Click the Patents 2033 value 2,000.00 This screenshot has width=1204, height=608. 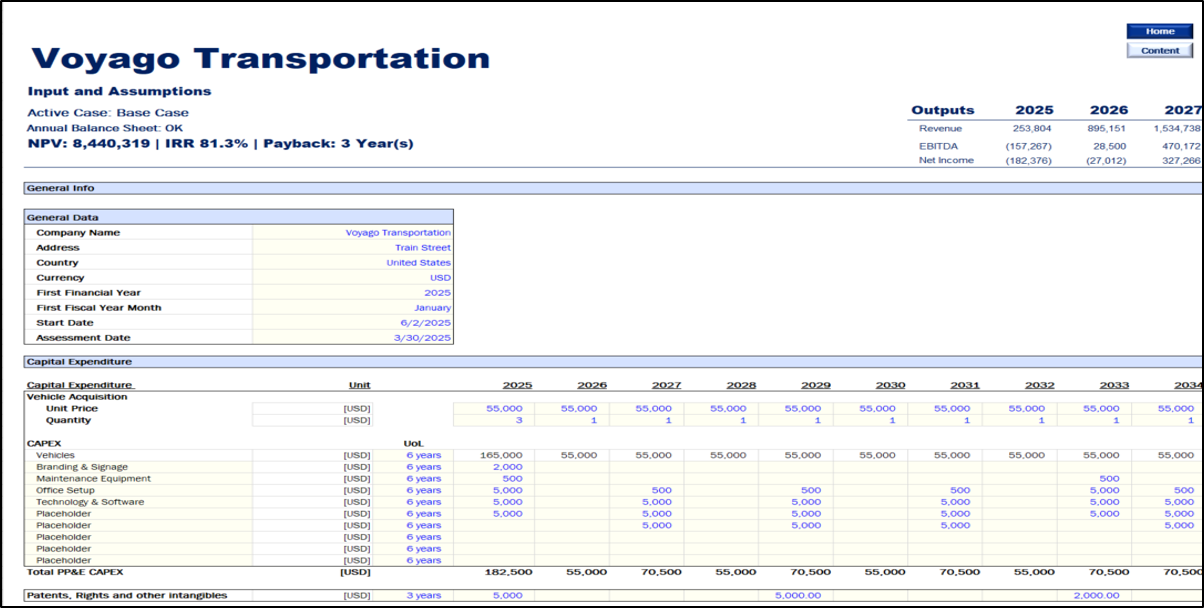click(1094, 596)
